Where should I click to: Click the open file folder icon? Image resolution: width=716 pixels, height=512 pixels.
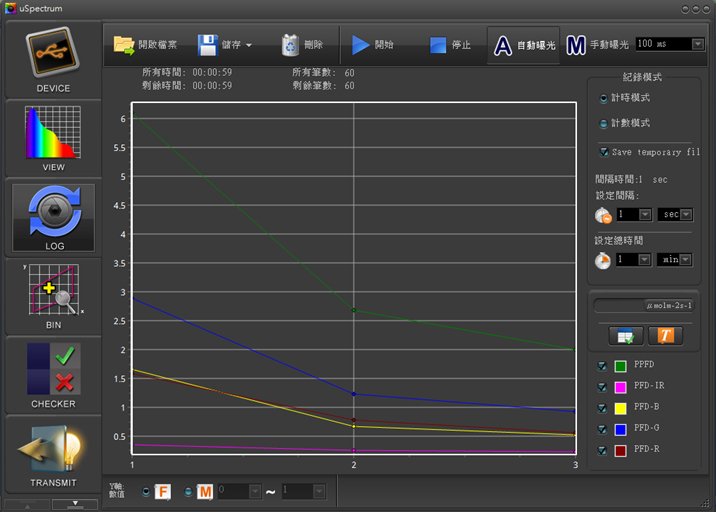click(123, 45)
